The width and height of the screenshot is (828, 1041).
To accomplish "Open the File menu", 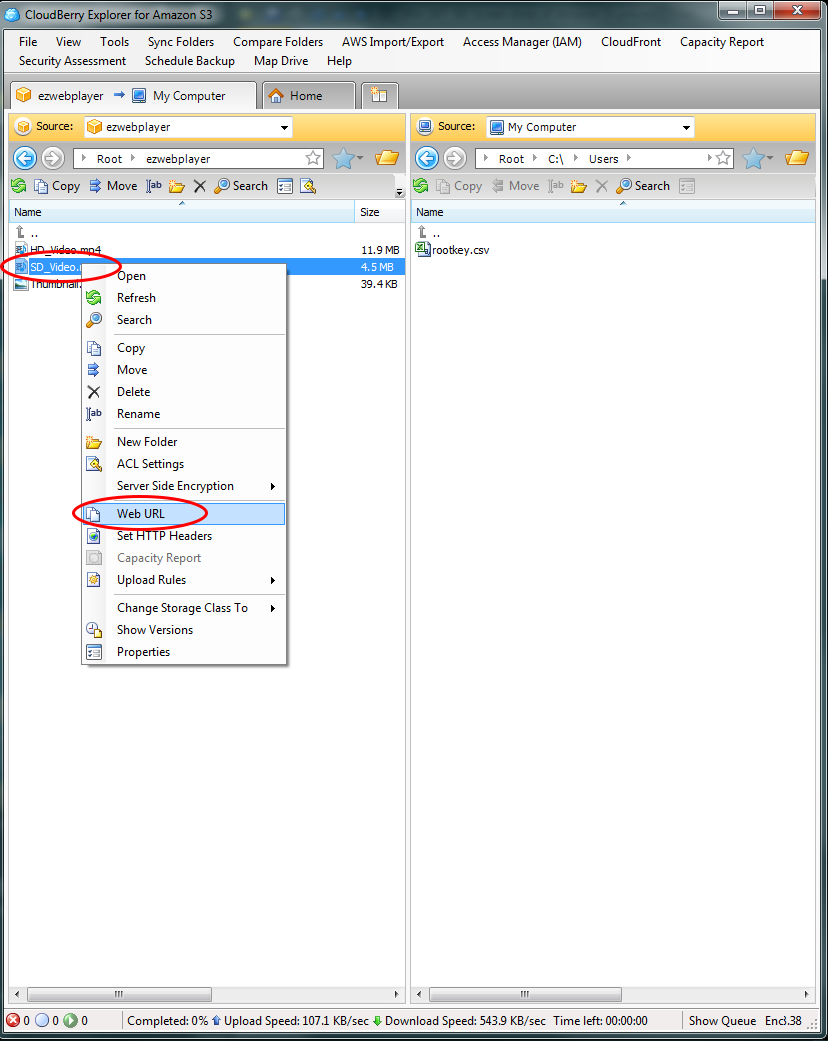I will 28,42.
